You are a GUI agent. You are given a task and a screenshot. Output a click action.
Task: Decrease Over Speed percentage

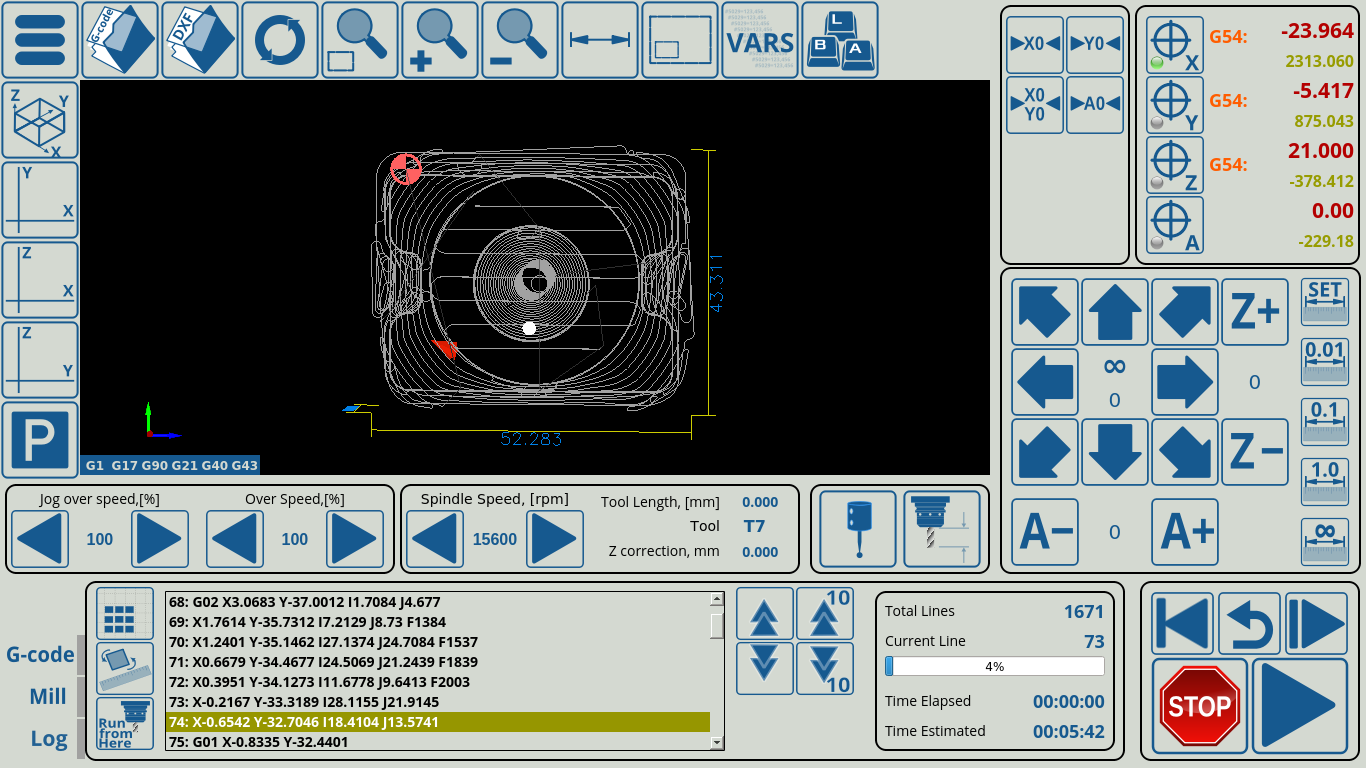(x=236, y=539)
